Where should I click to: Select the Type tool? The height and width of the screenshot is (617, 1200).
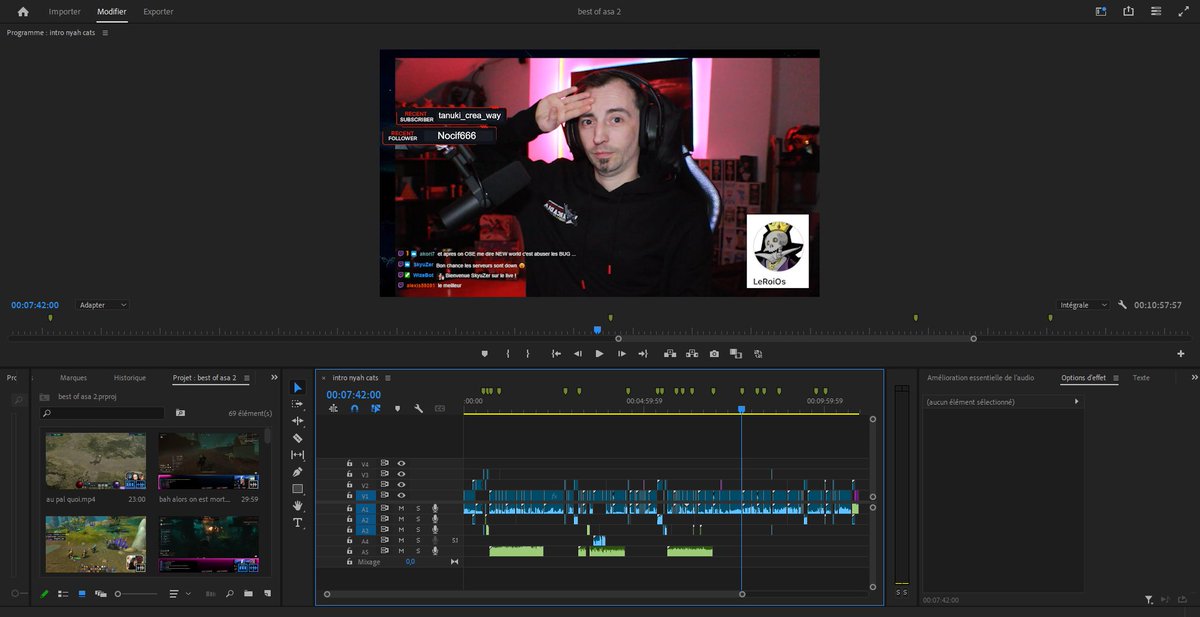297,523
